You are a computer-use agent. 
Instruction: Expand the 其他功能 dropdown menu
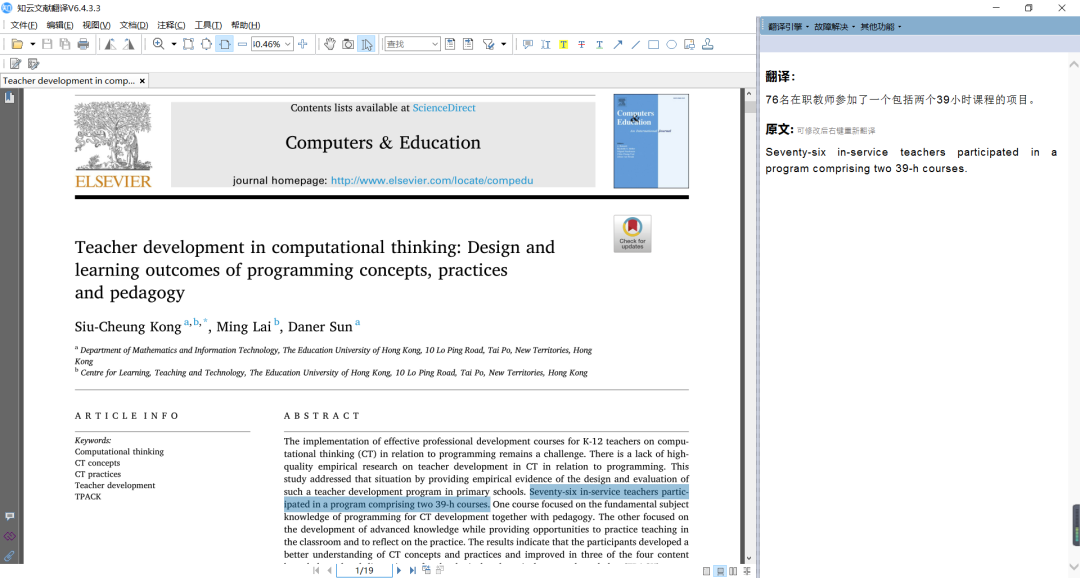click(x=880, y=27)
